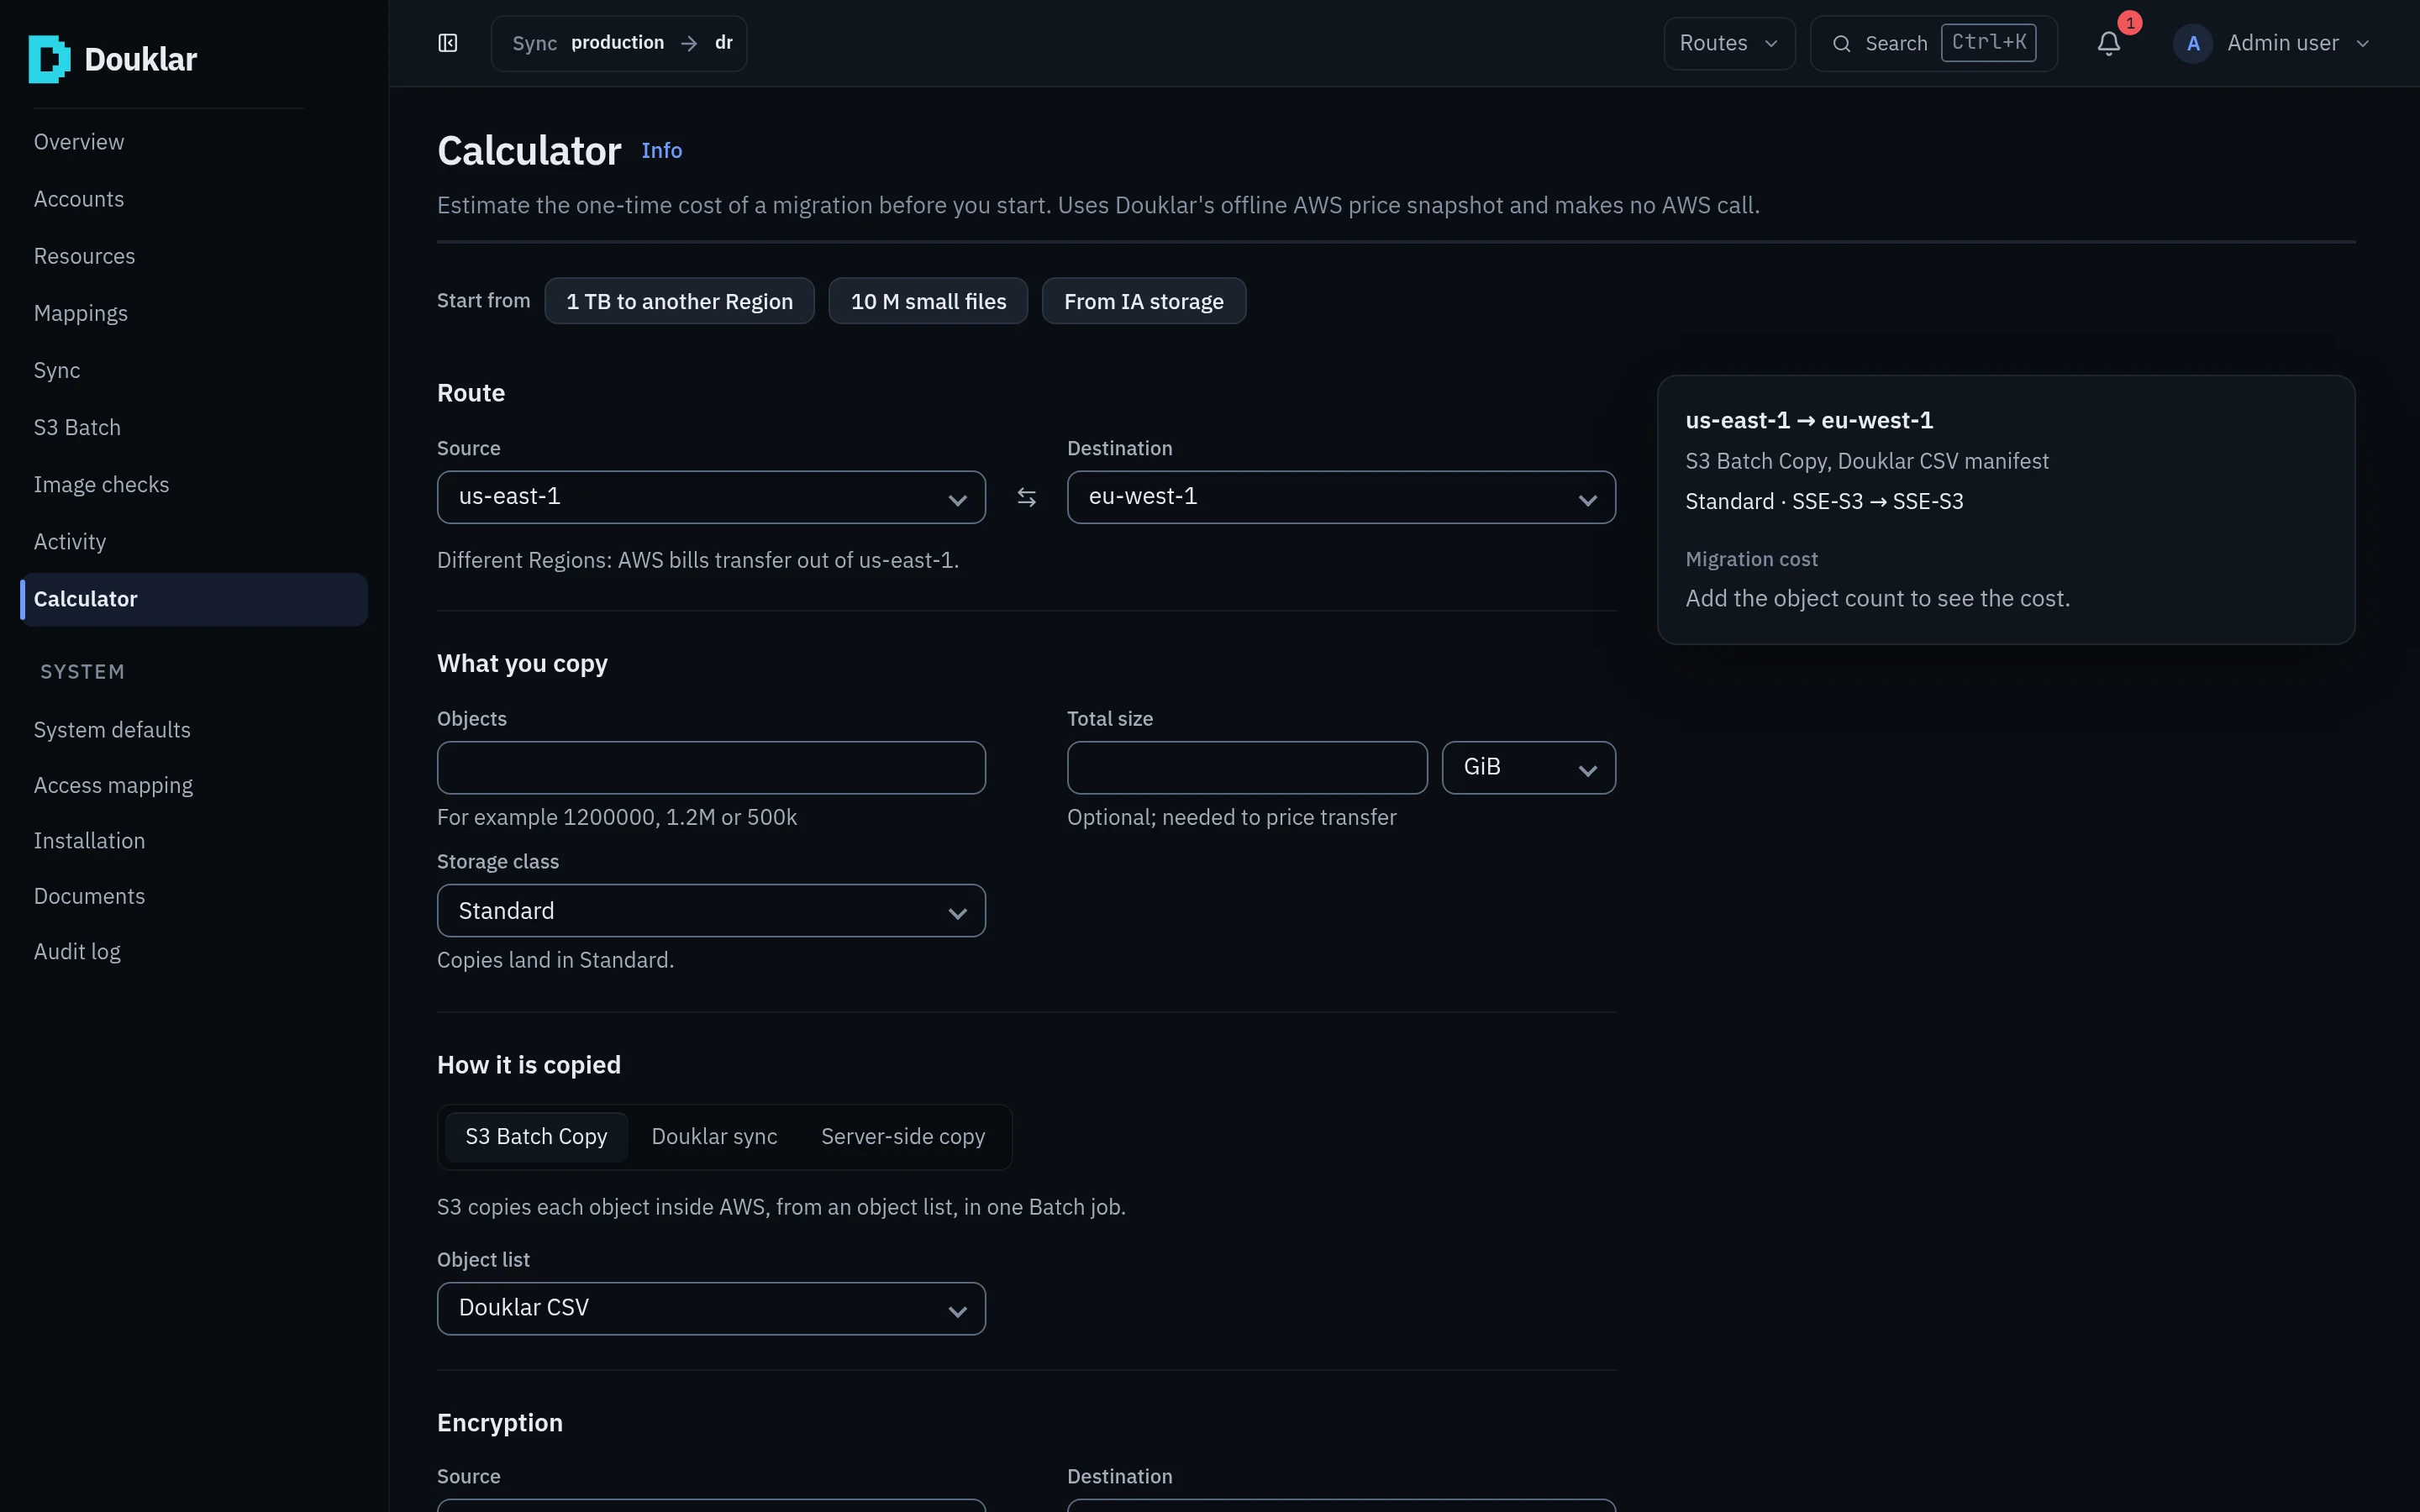Viewport: 2420px width, 1512px height.
Task: Apply the 10 M small files preset
Action: pyautogui.click(x=928, y=301)
